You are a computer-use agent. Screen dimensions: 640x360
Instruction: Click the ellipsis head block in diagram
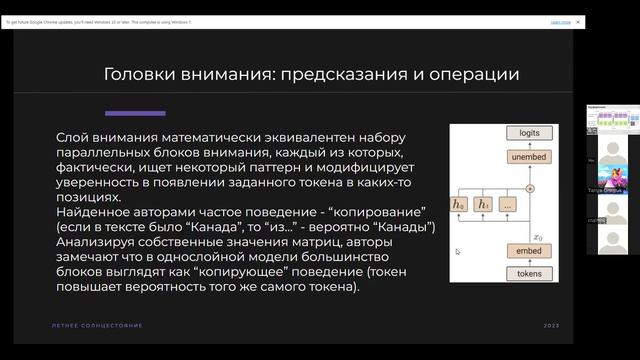point(507,204)
